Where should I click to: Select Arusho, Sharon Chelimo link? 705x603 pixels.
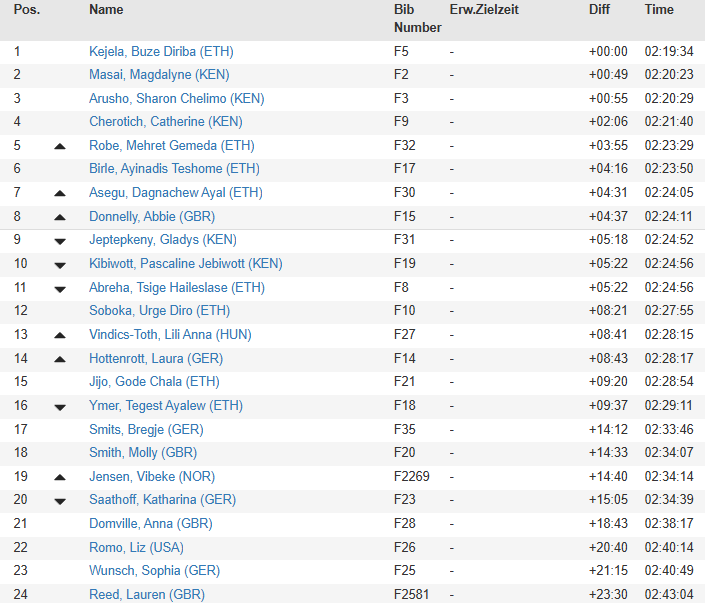click(177, 98)
